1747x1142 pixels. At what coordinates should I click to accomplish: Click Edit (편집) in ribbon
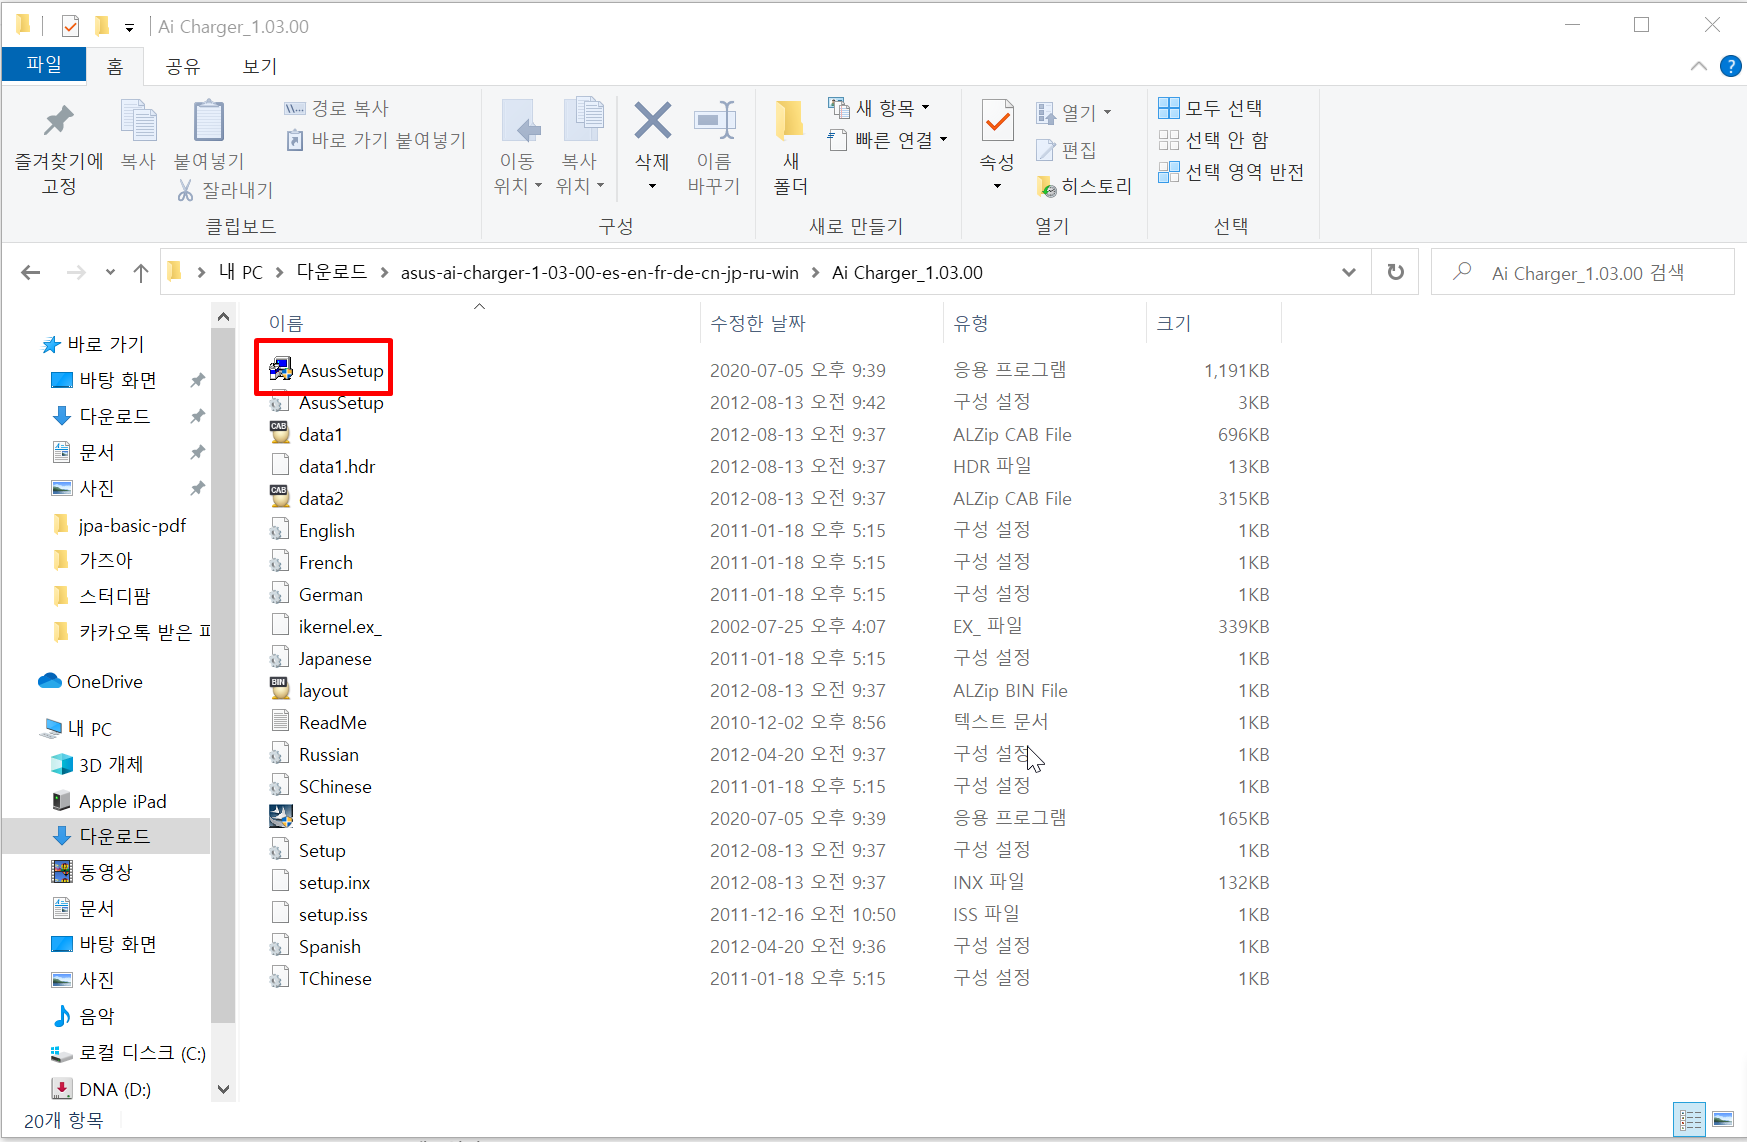point(1066,149)
